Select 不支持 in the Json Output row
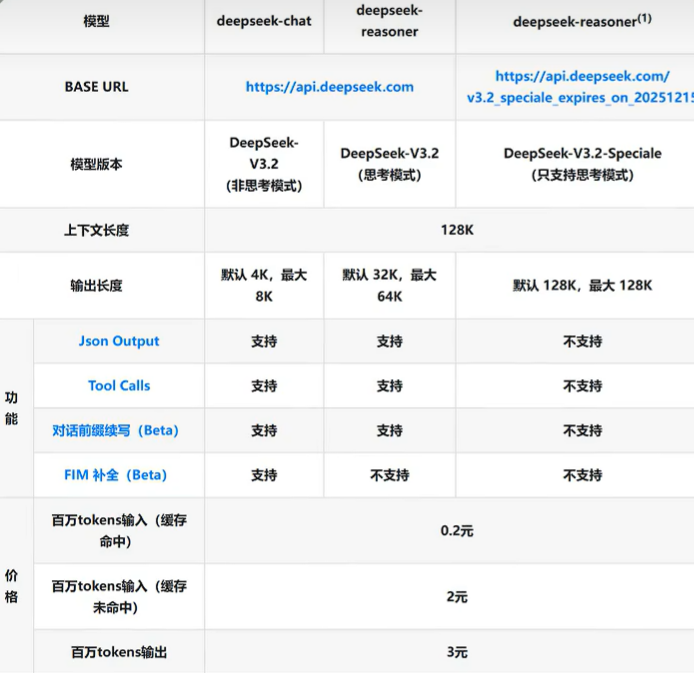This screenshot has width=694, height=673. point(582,341)
